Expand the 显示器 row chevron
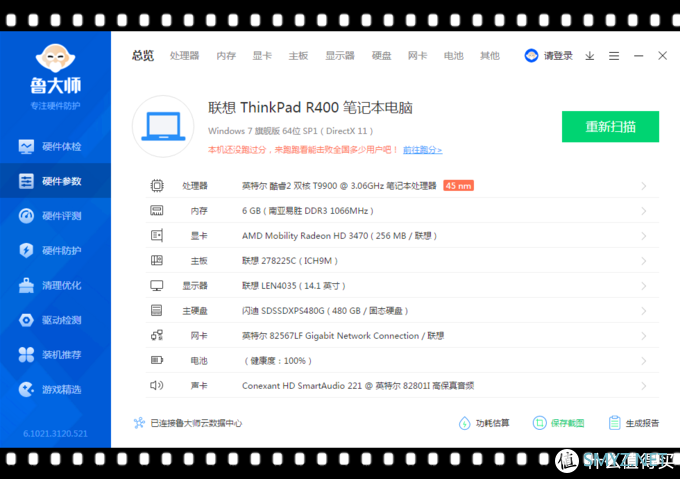The height and width of the screenshot is (479, 680). click(x=644, y=286)
